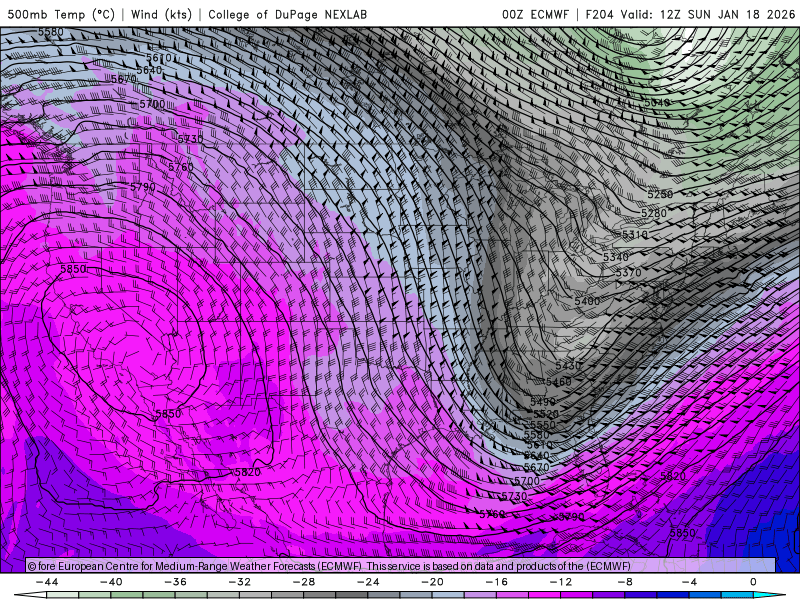Click the 5250 height contour label
Image resolution: width=800 pixels, height=600 pixels.
(x=660, y=194)
